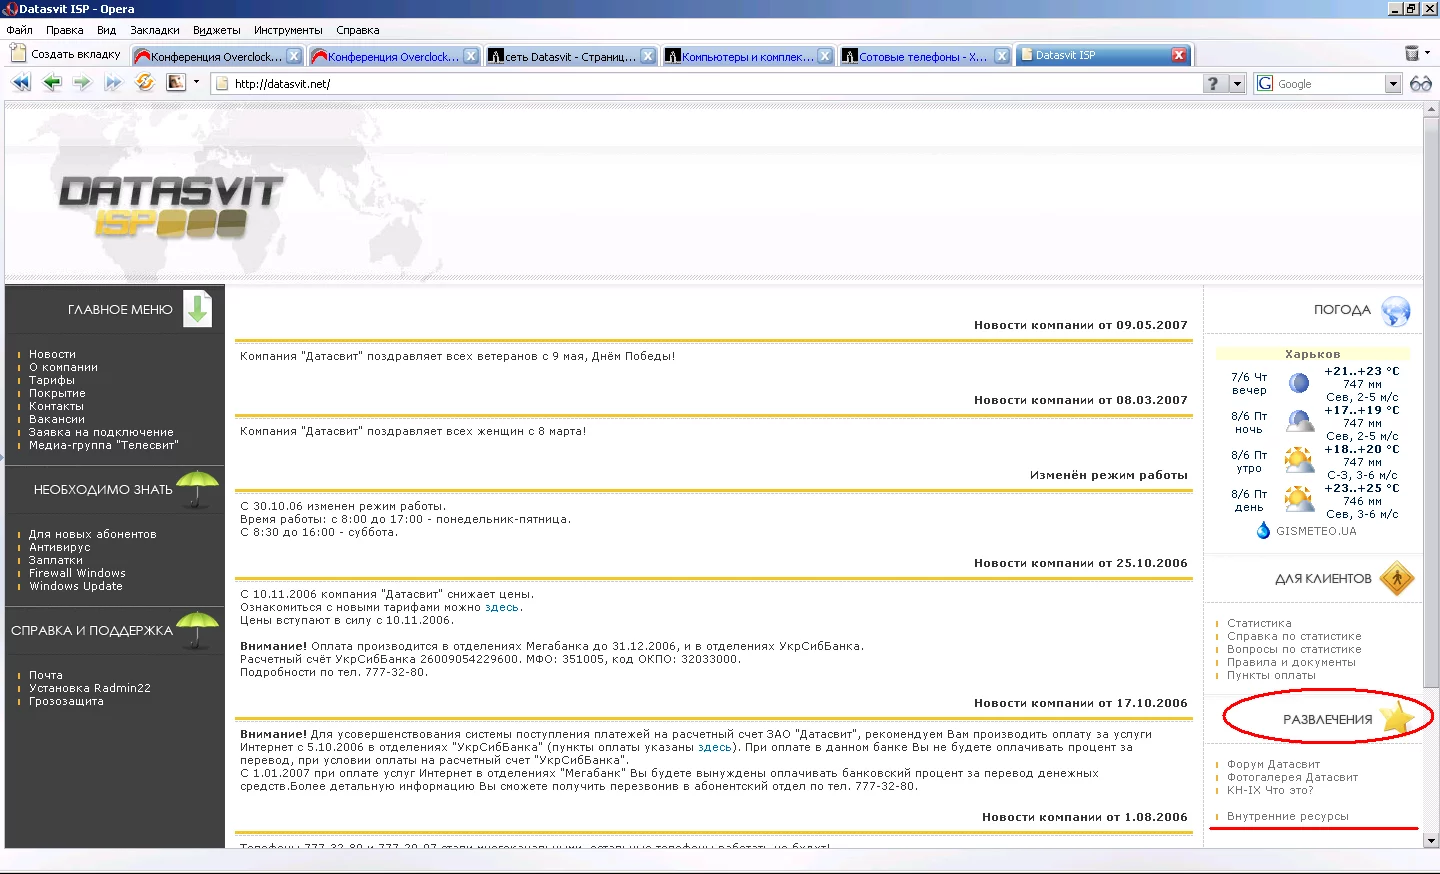This screenshot has height=874, width=1440.
Task: Reload the page with the orange arrows icon
Action: click(145, 83)
